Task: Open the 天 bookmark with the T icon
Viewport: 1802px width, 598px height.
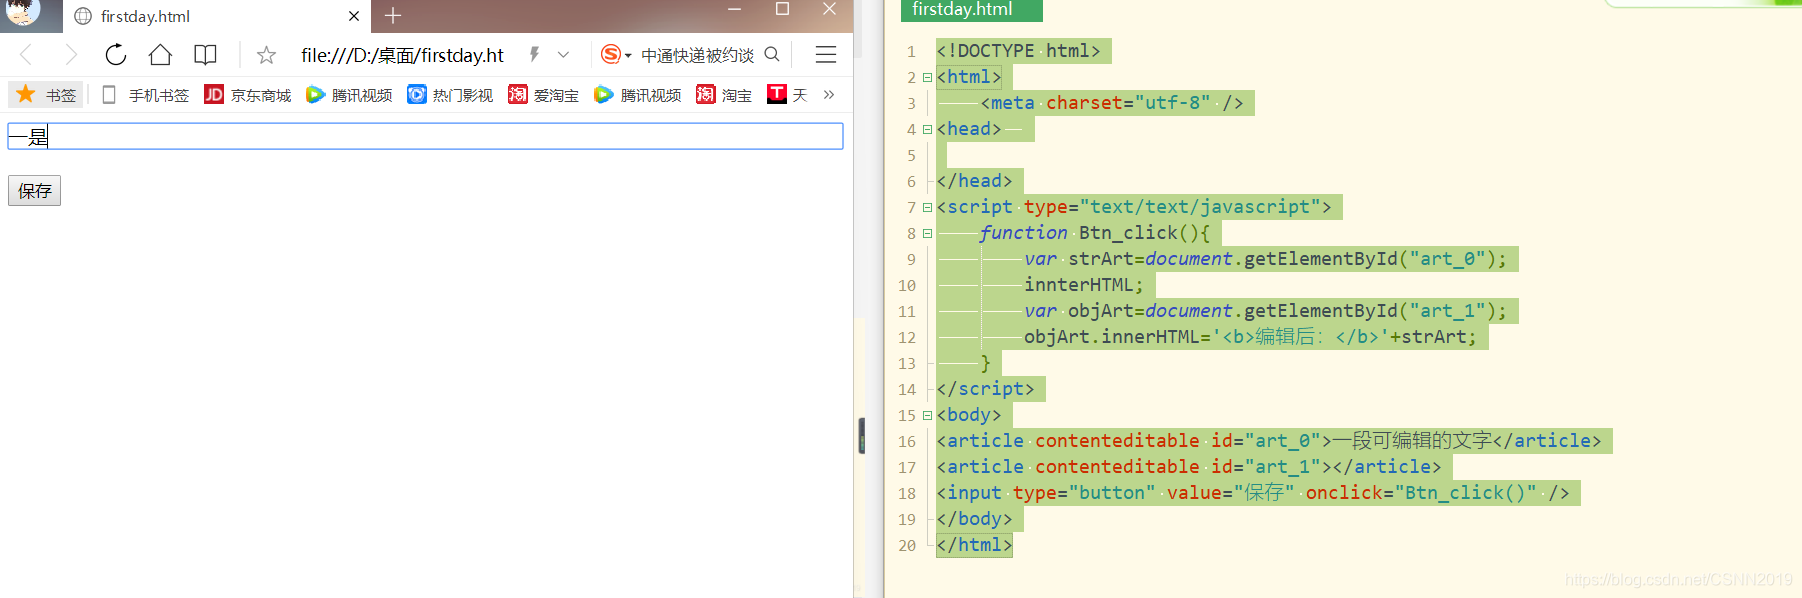Action: 787,95
